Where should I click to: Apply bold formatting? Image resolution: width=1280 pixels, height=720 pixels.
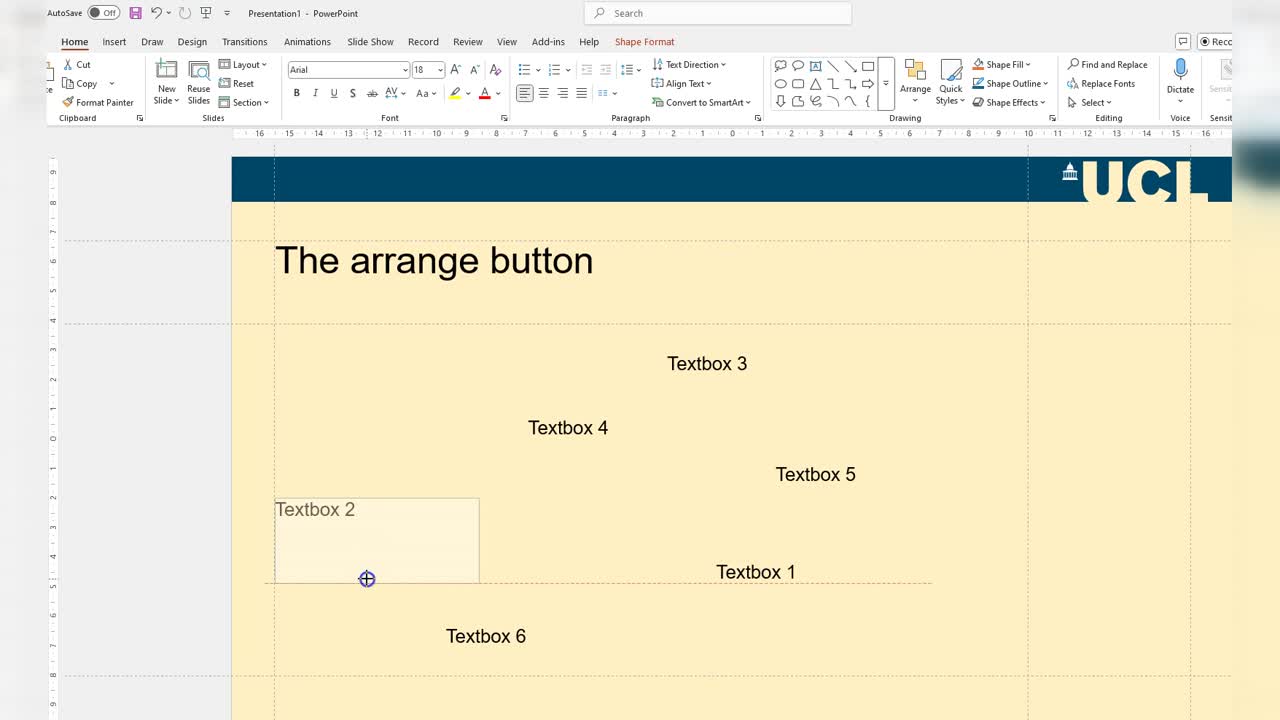click(296, 93)
